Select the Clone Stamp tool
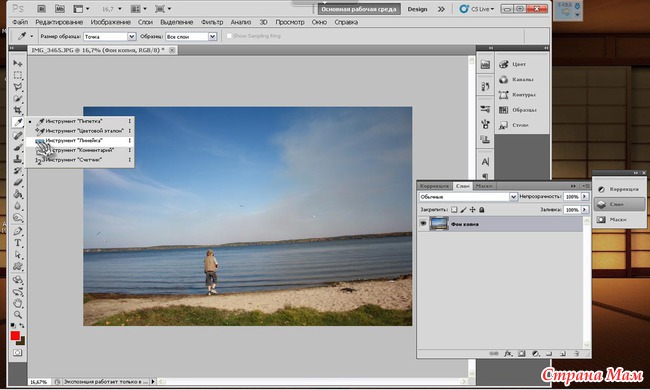Image resolution: width=650 pixels, height=390 pixels. [x=17, y=159]
